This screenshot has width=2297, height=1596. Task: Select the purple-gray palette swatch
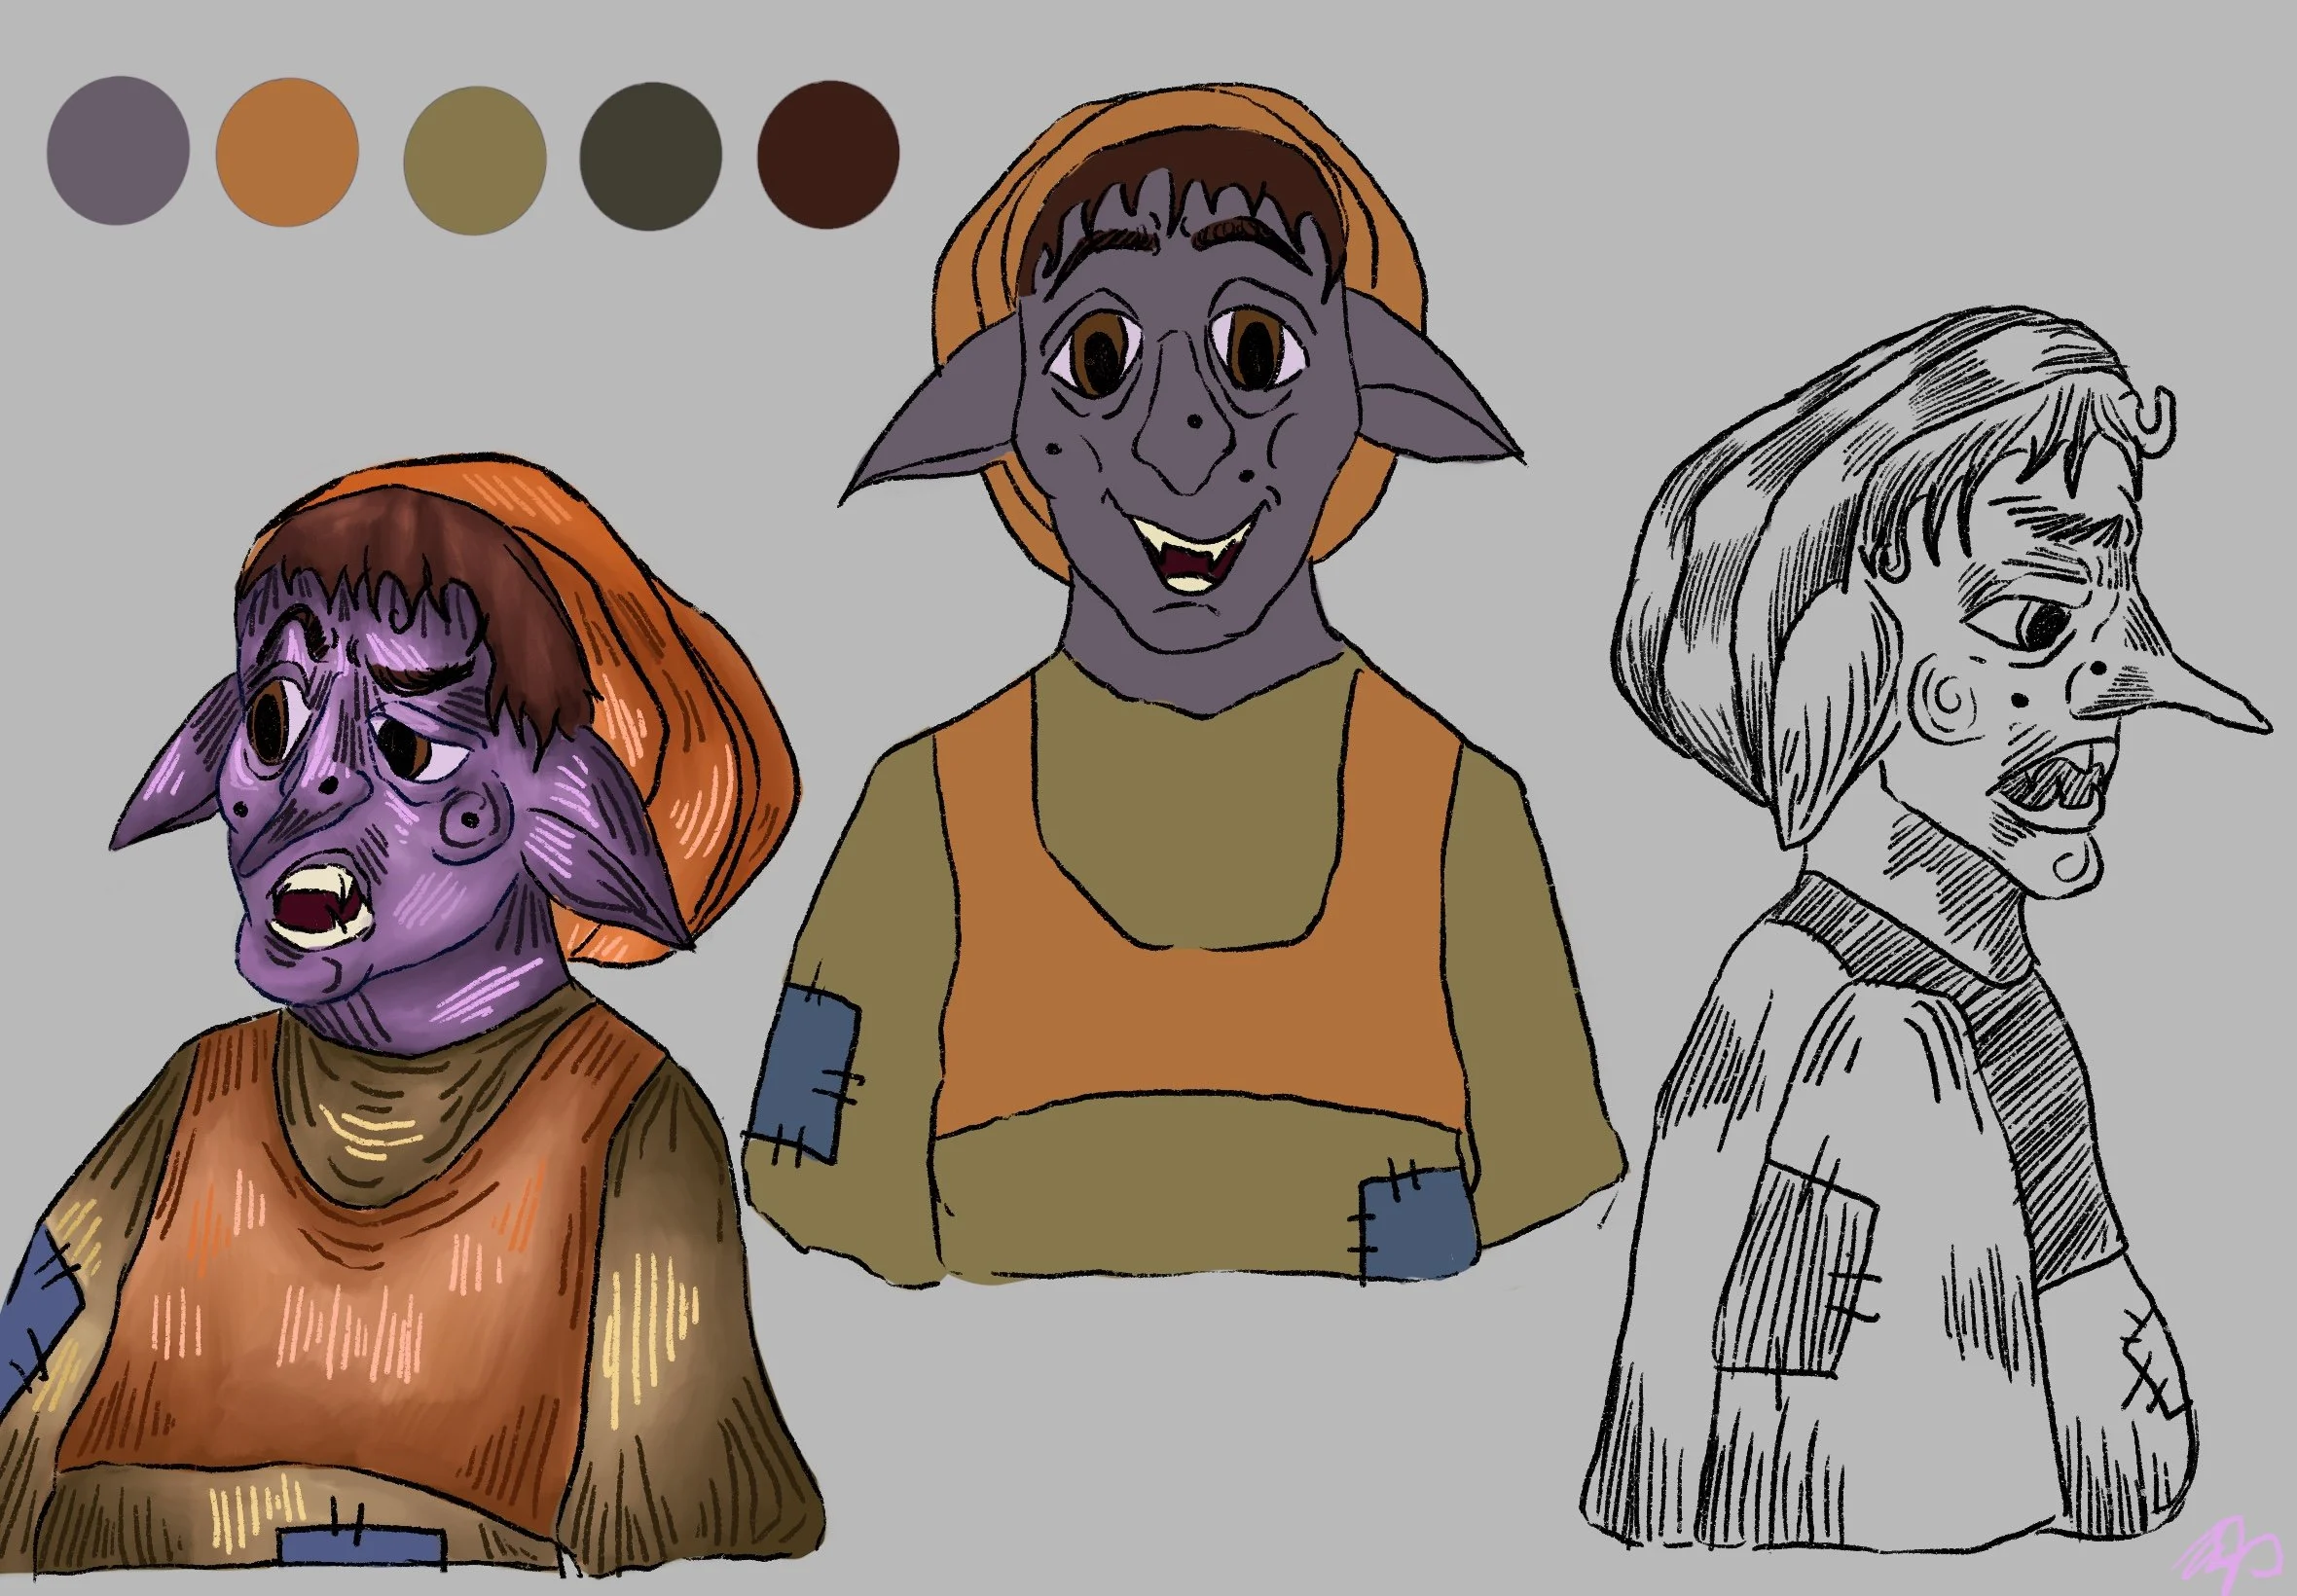[x=119, y=152]
